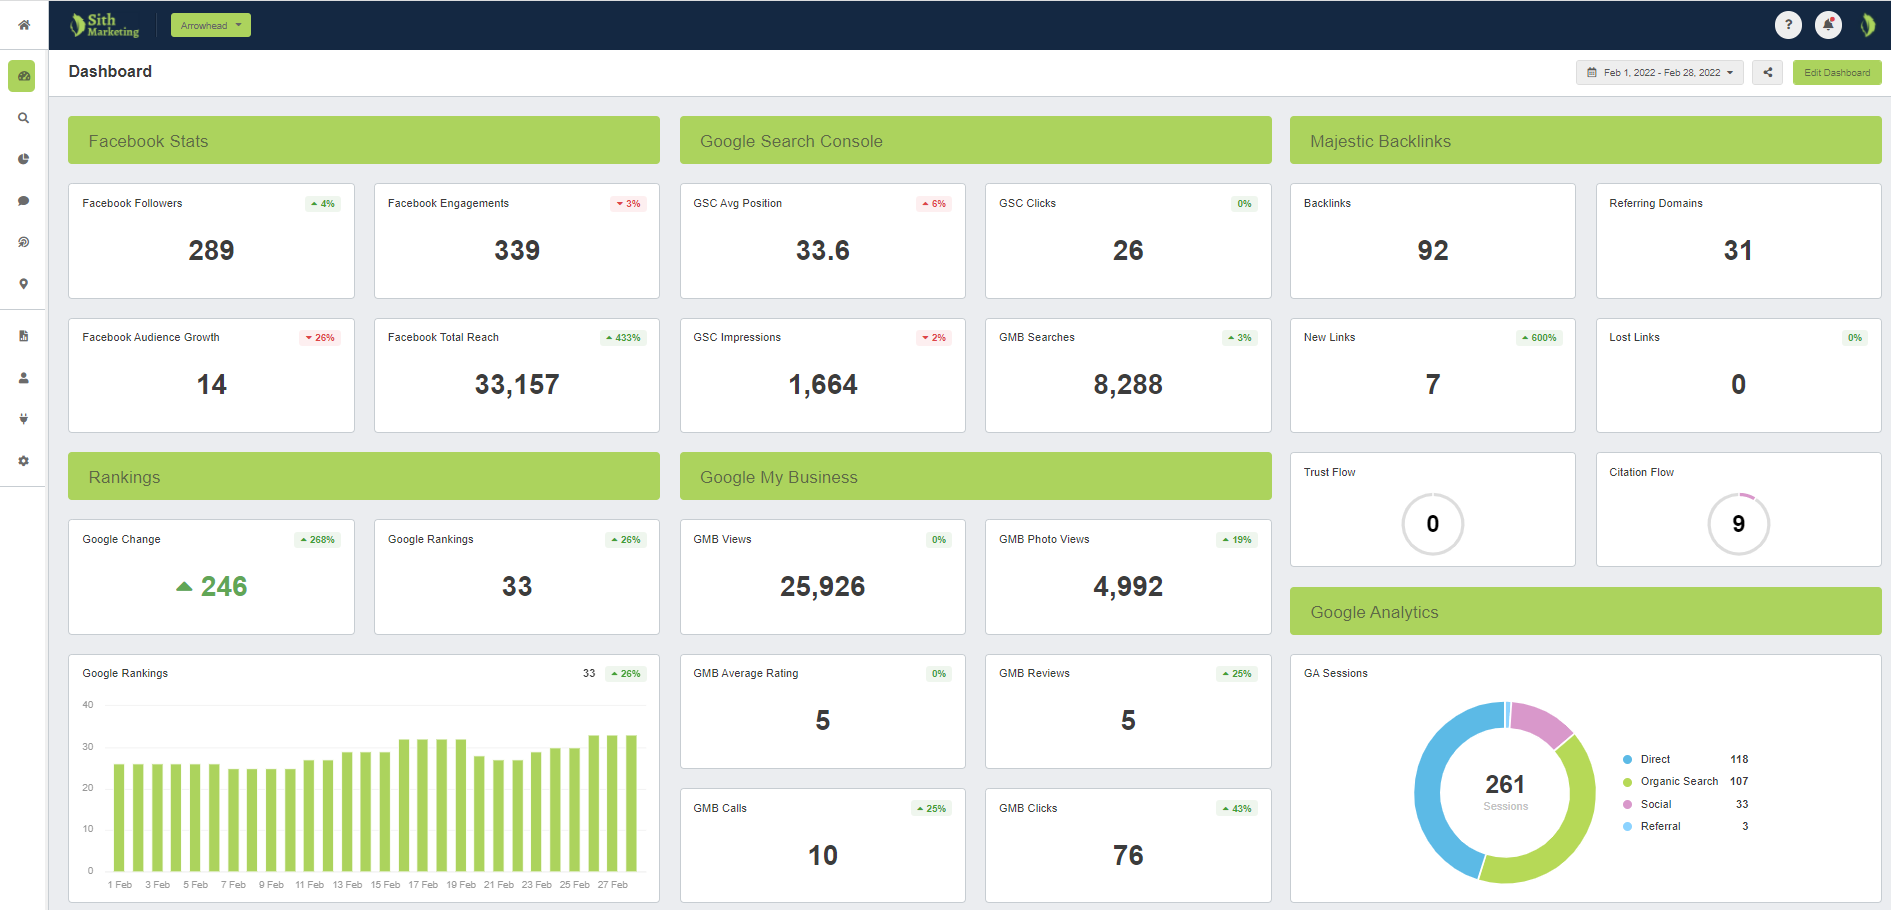Click the Organic Search legend green dot

click(x=1627, y=782)
